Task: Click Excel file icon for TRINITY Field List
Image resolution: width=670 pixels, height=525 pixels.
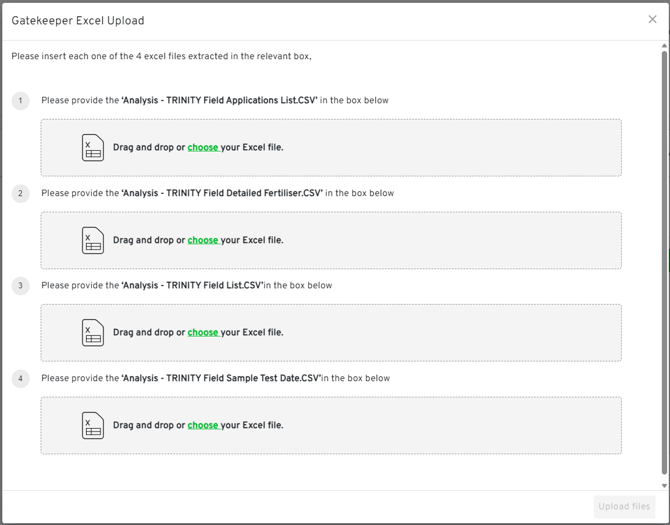Action: click(x=93, y=333)
